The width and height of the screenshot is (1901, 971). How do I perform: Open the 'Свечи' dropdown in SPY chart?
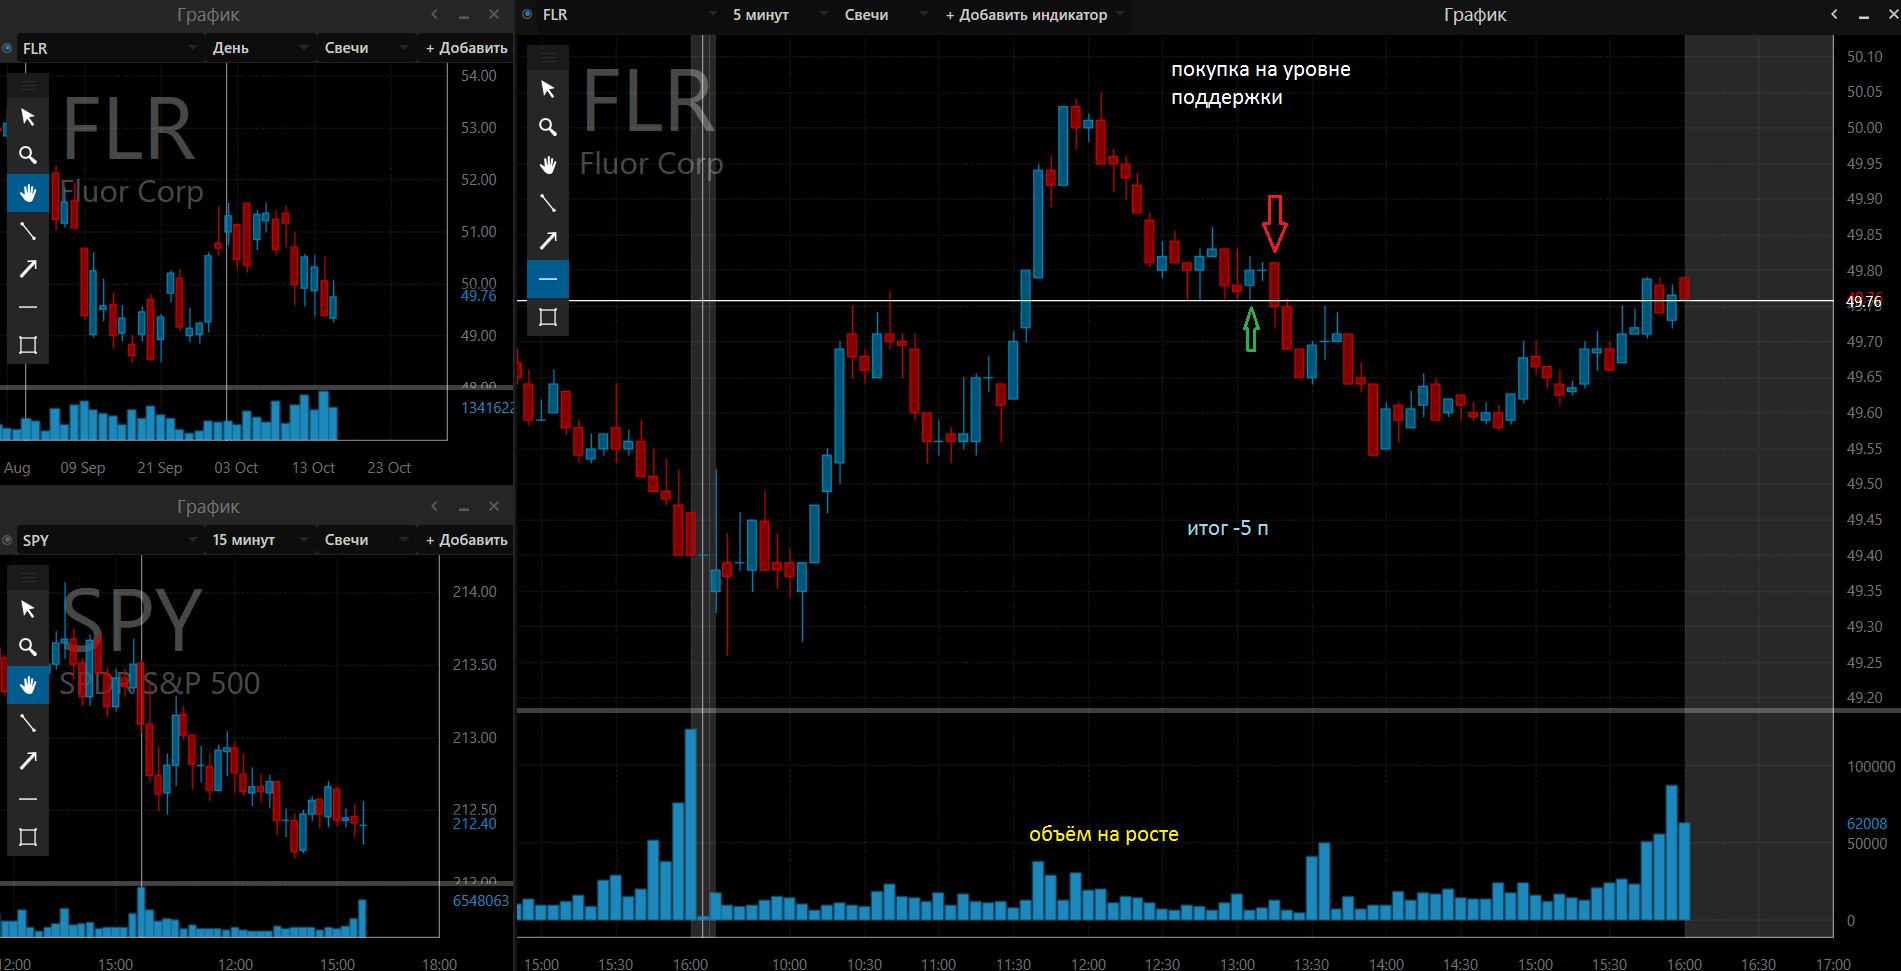pyautogui.click(x=366, y=540)
